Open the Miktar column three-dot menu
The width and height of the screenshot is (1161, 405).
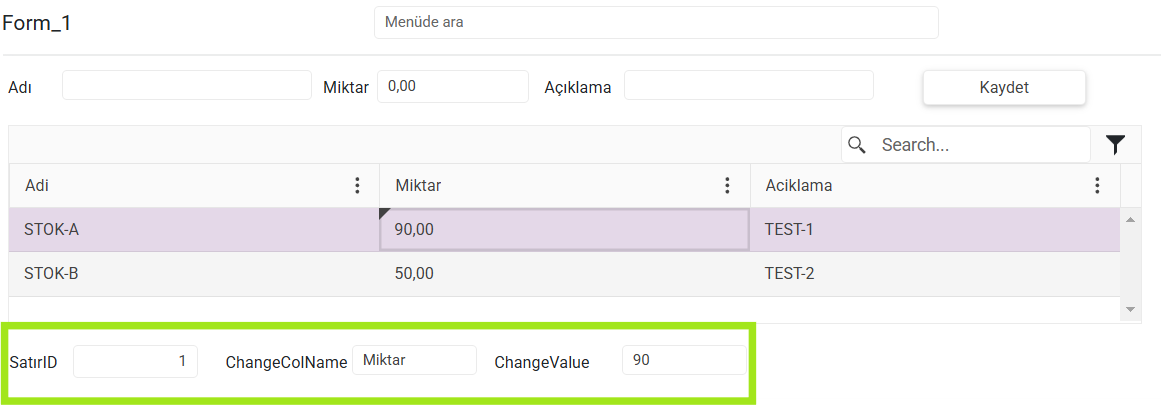(x=727, y=185)
